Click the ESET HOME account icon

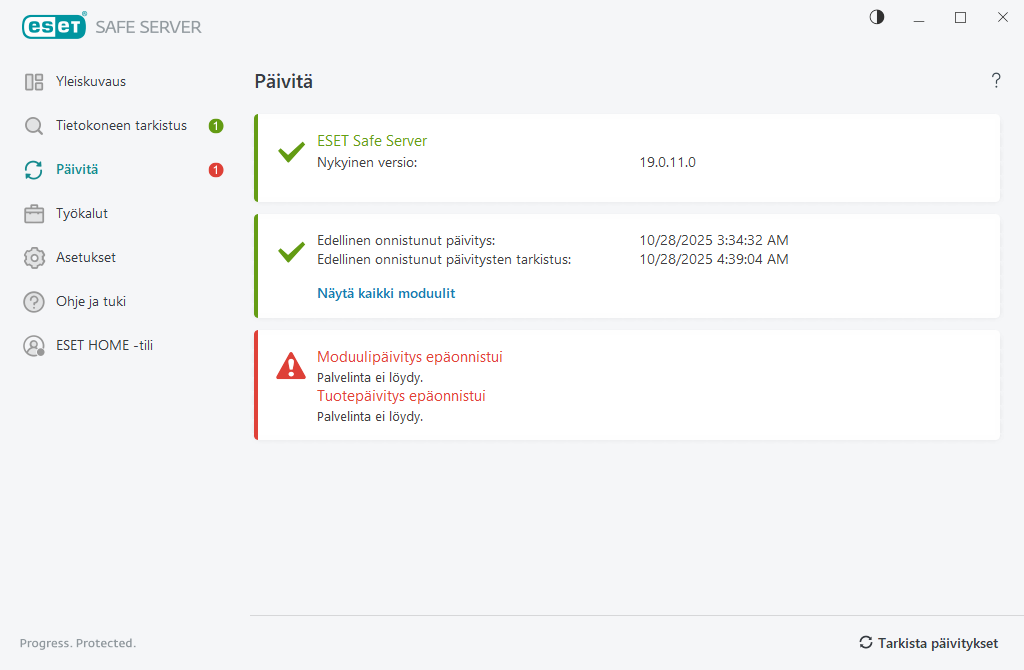34,346
